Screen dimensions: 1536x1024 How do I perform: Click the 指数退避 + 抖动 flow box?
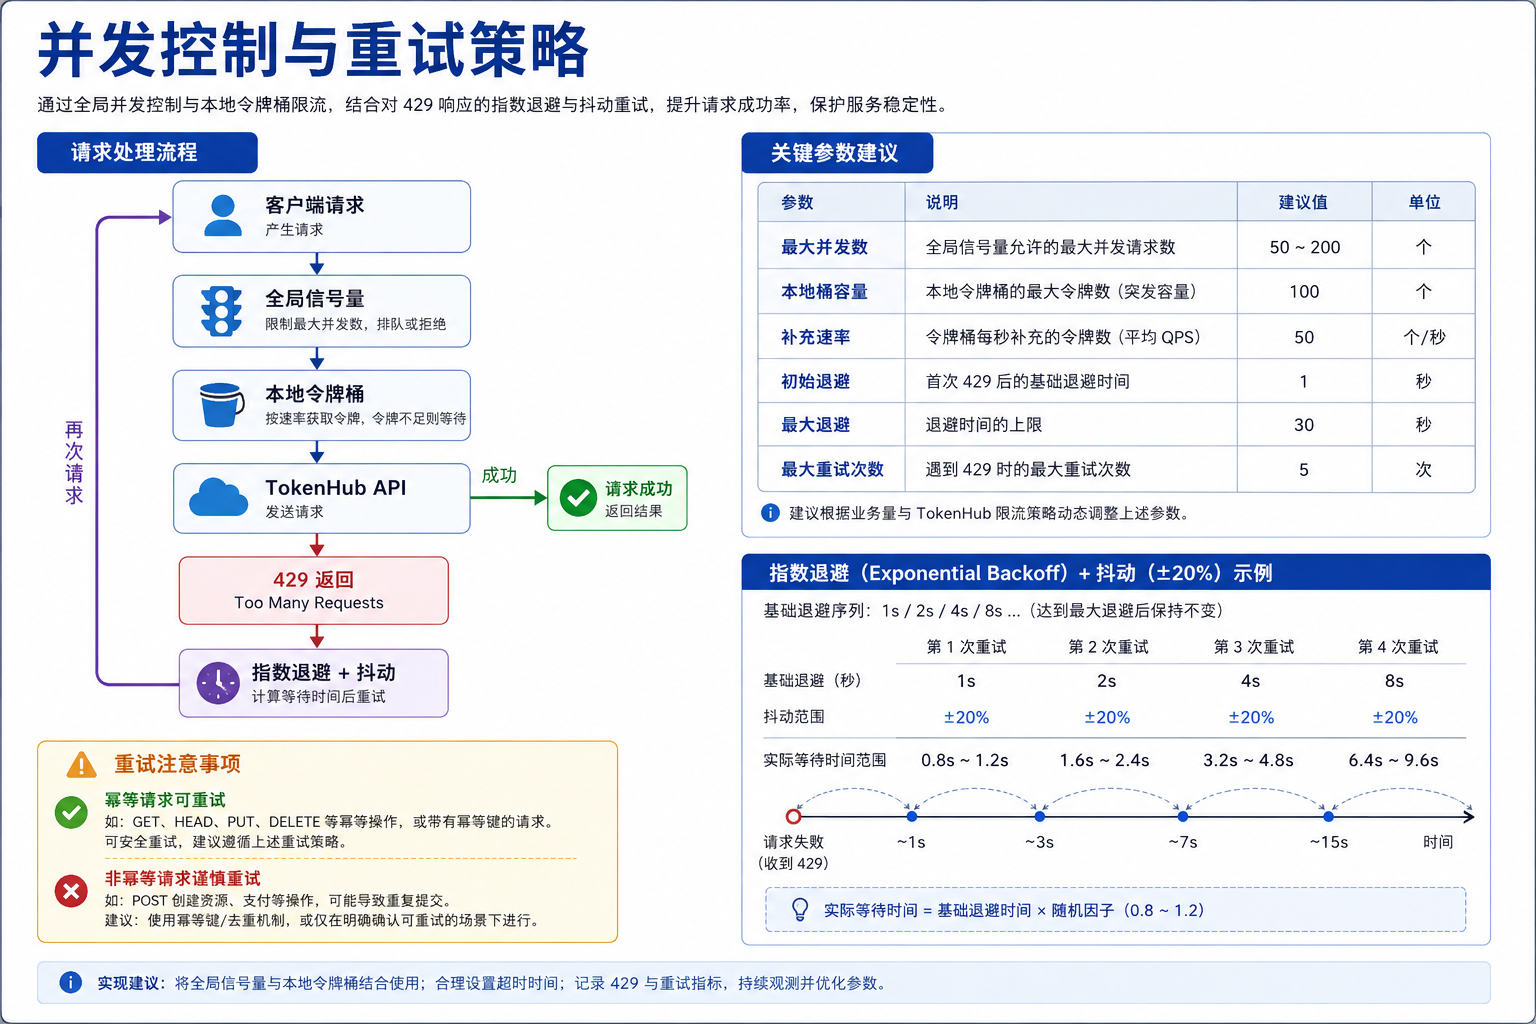313,683
